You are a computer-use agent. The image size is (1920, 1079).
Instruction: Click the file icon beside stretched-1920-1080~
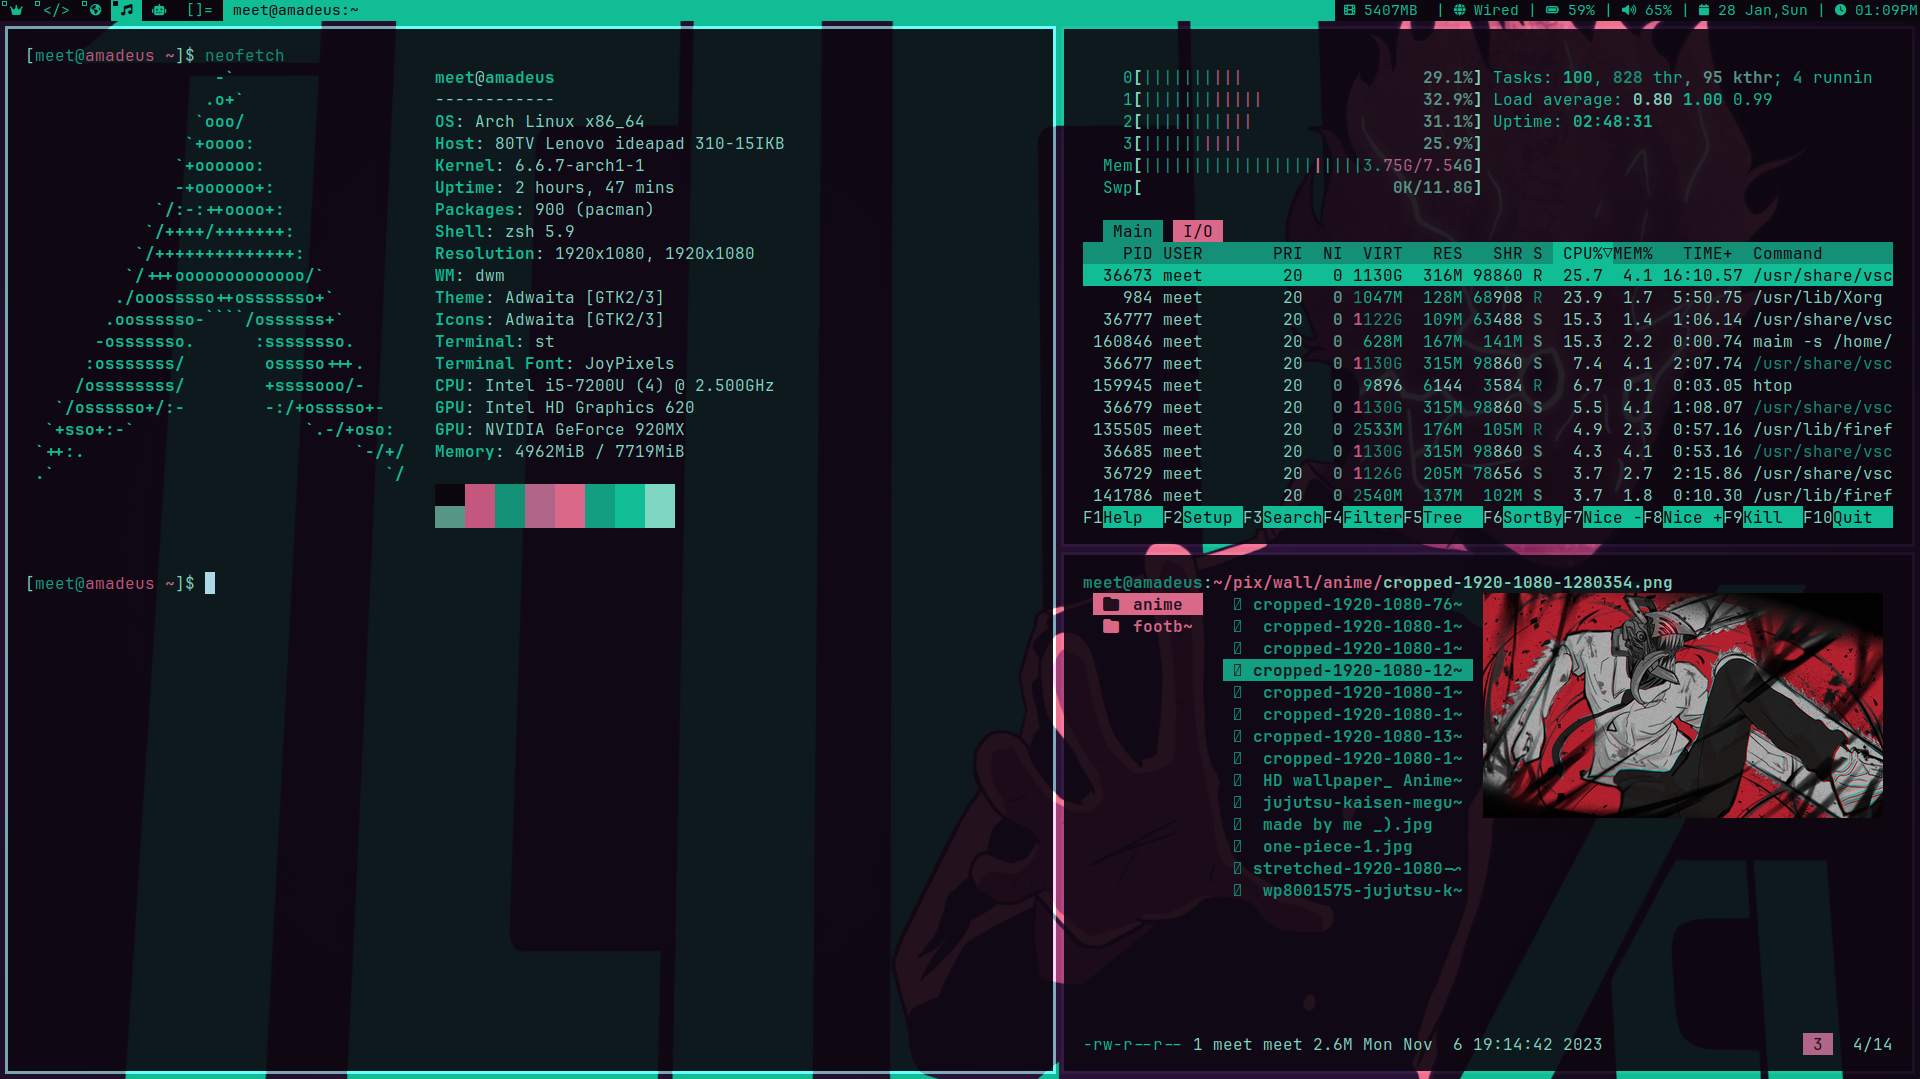click(1238, 868)
